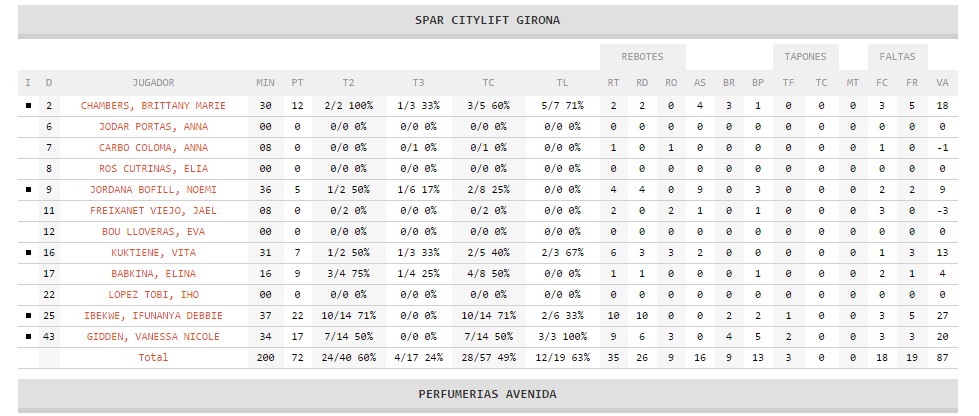979x416 pixels.
Task: Open LOPEZ TOBI, IHO player link
Action: (x=153, y=295)
